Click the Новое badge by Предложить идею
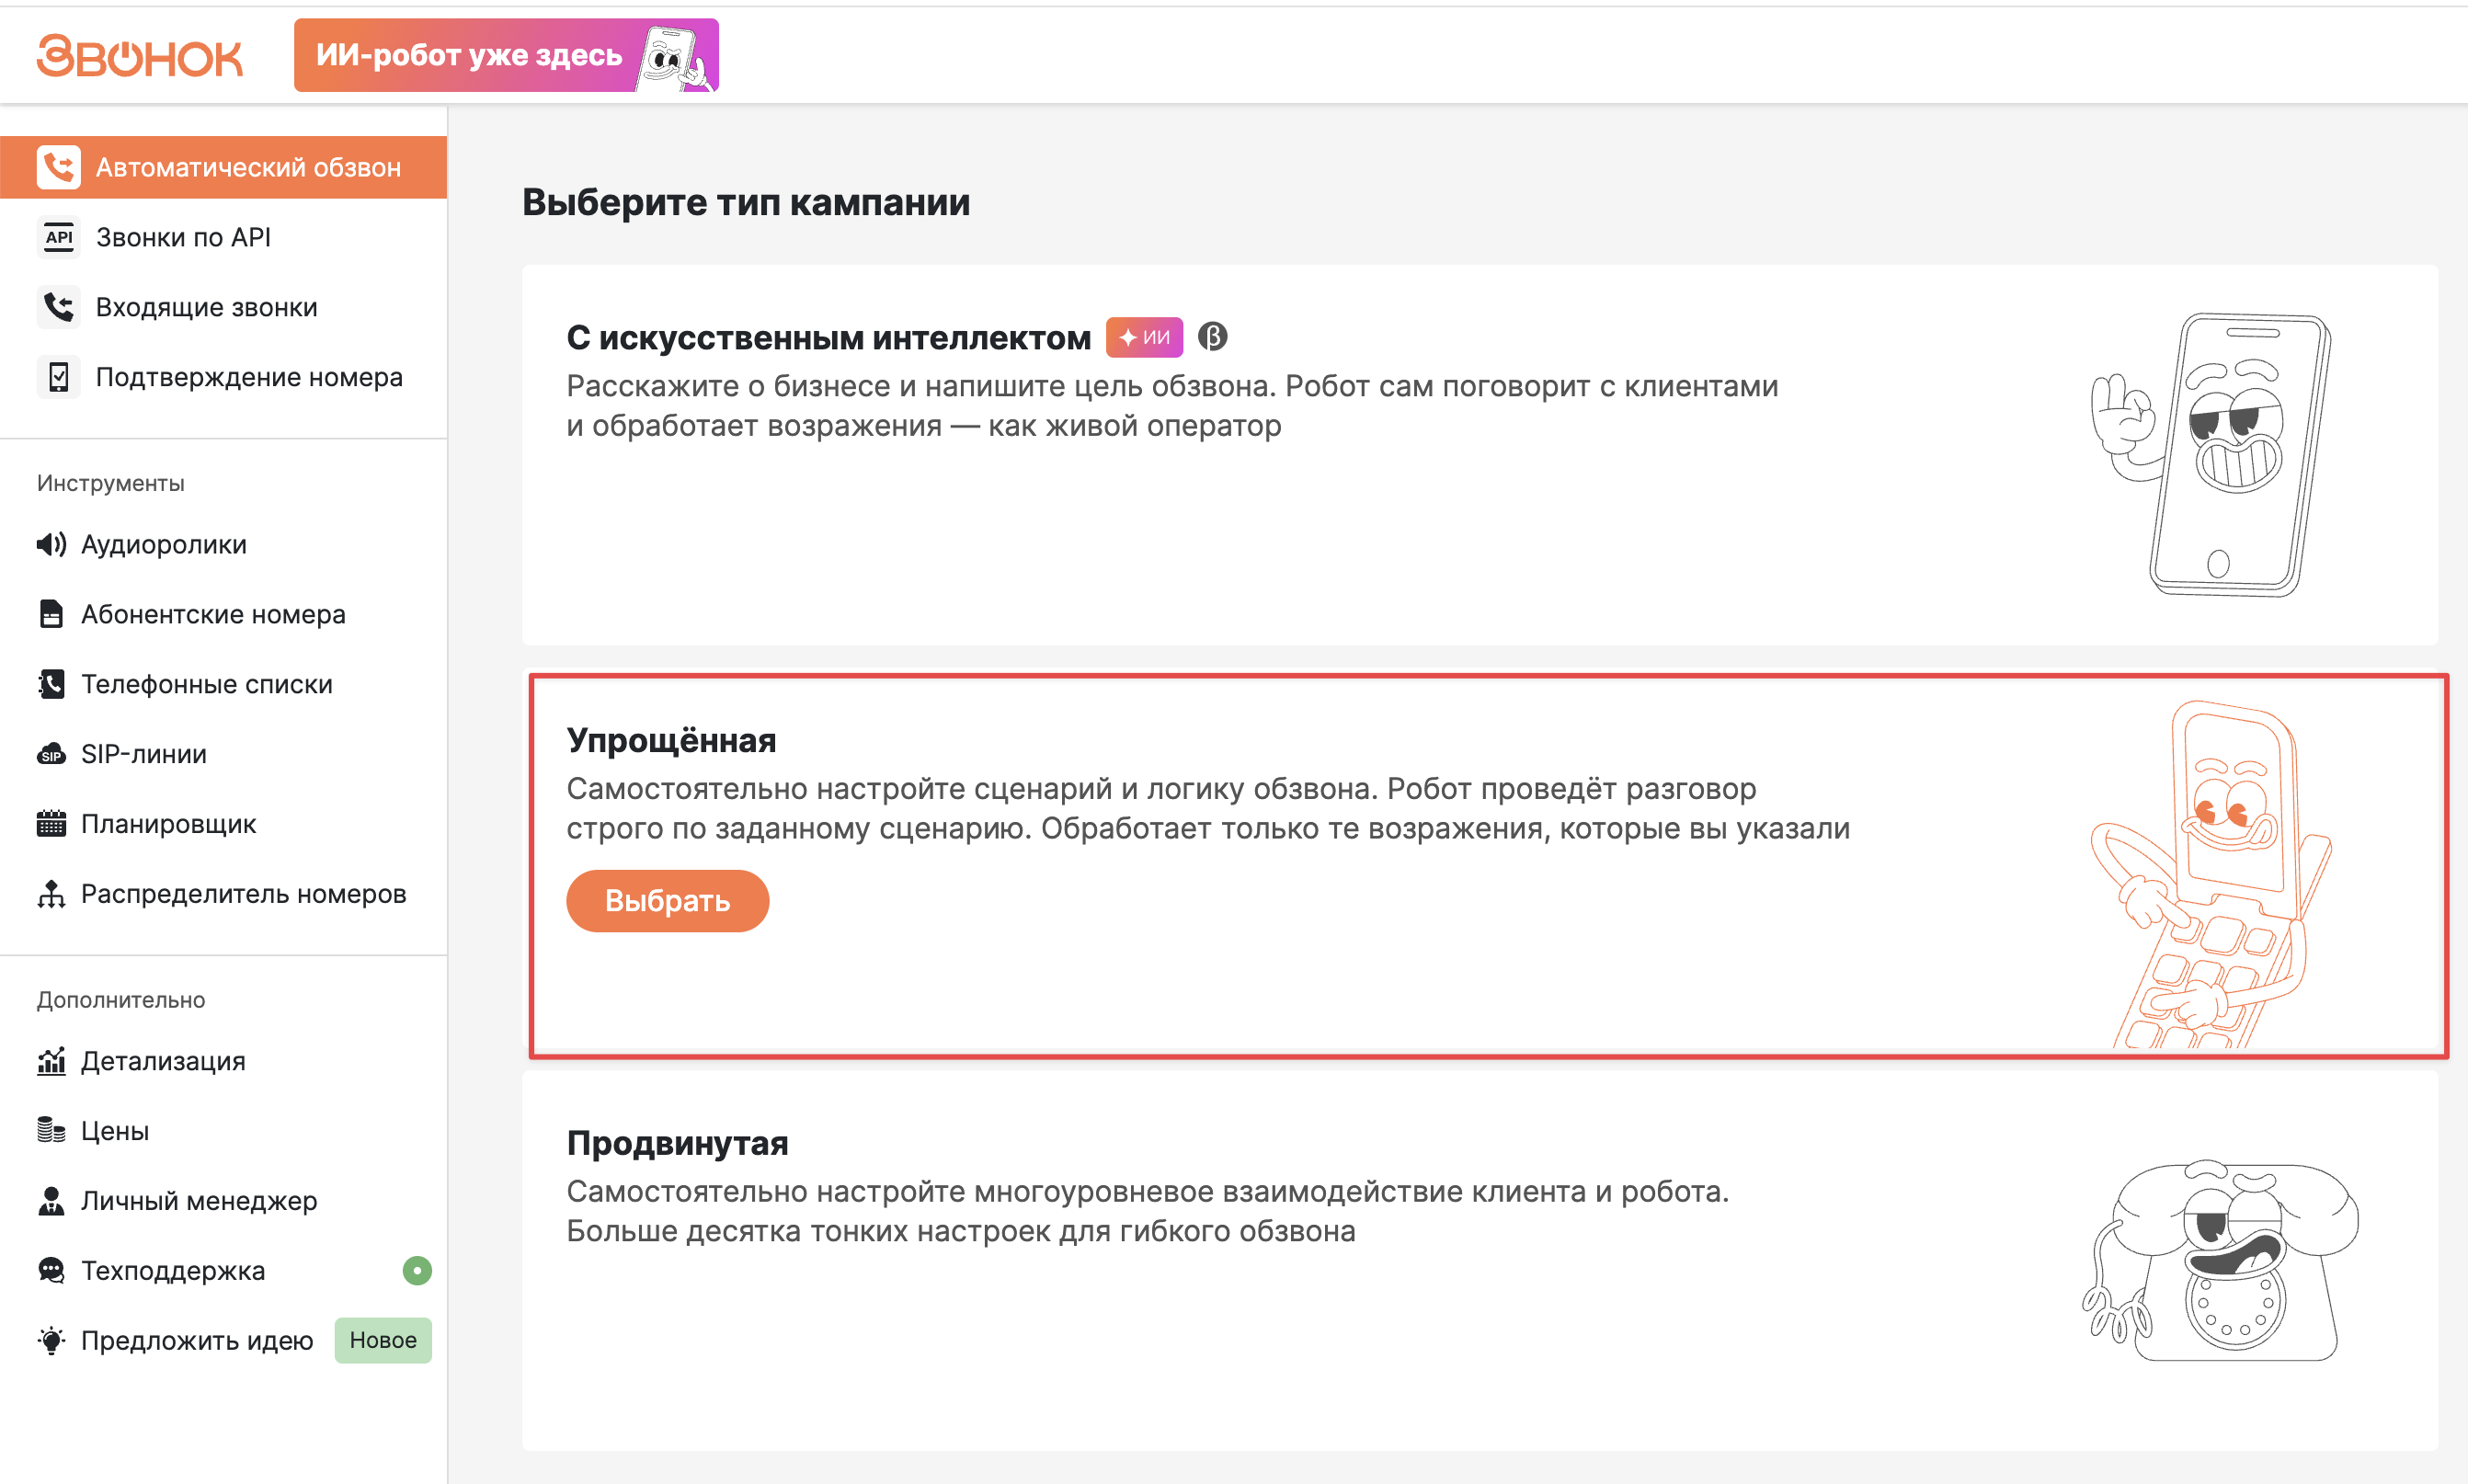Screen dimensions: 2468x1484 (383, 1341)
